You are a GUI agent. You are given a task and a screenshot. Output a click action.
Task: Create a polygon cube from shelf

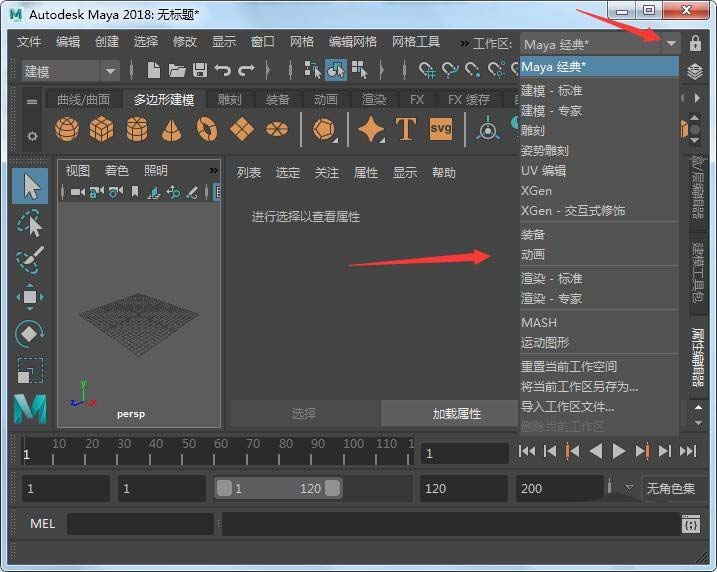pyautogui.click(x=101, y=130)
